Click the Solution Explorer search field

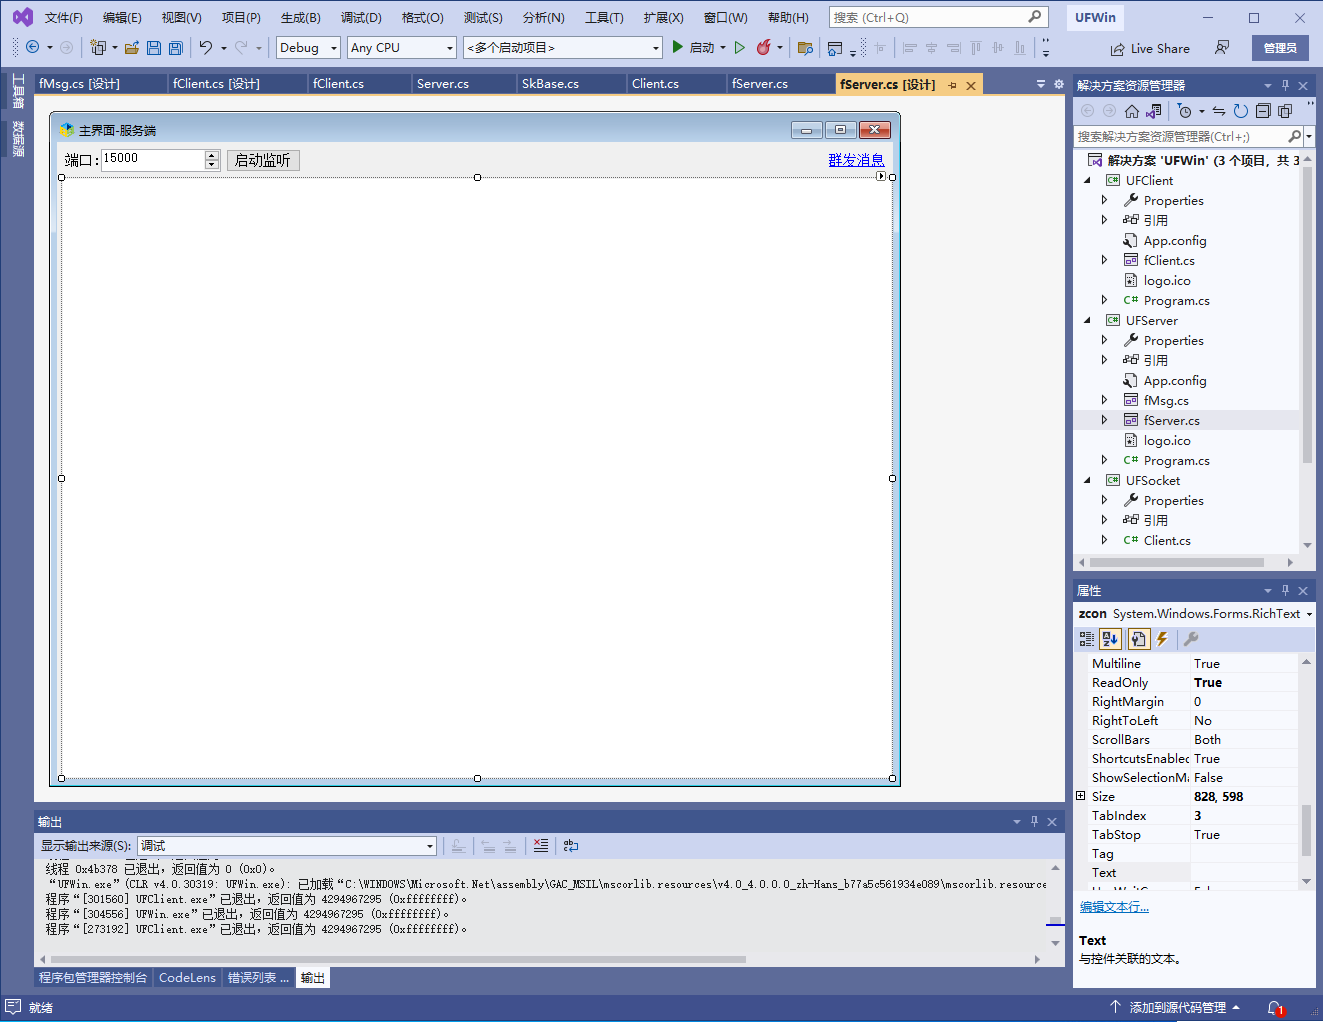click(1180, 137)
